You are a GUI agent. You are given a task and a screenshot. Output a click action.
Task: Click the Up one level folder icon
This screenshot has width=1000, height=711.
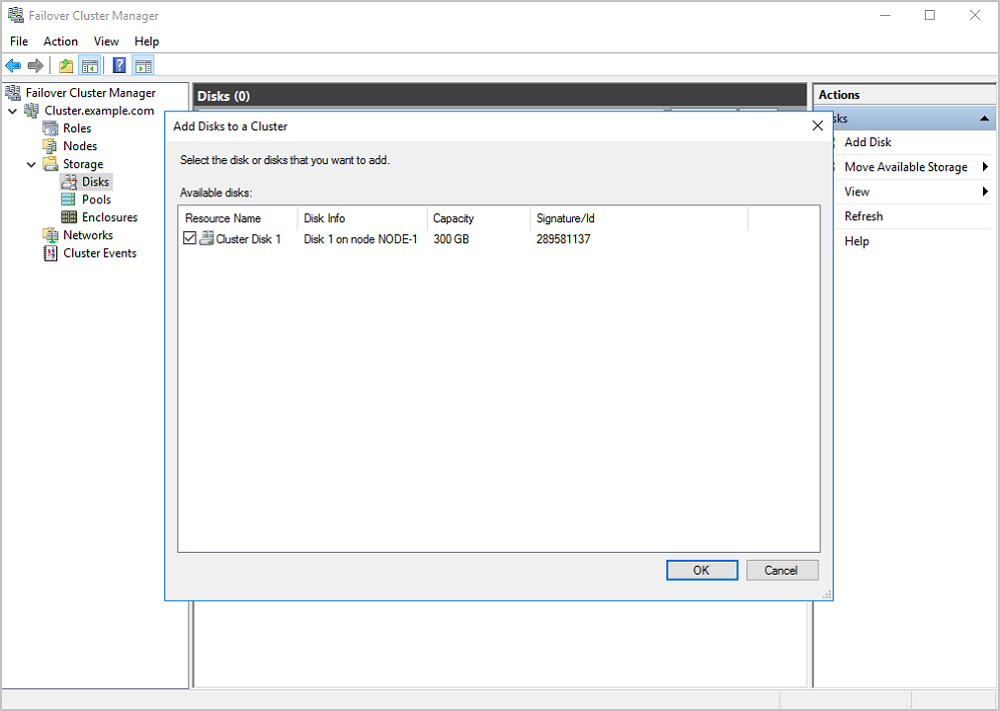[x=66, y=65]
